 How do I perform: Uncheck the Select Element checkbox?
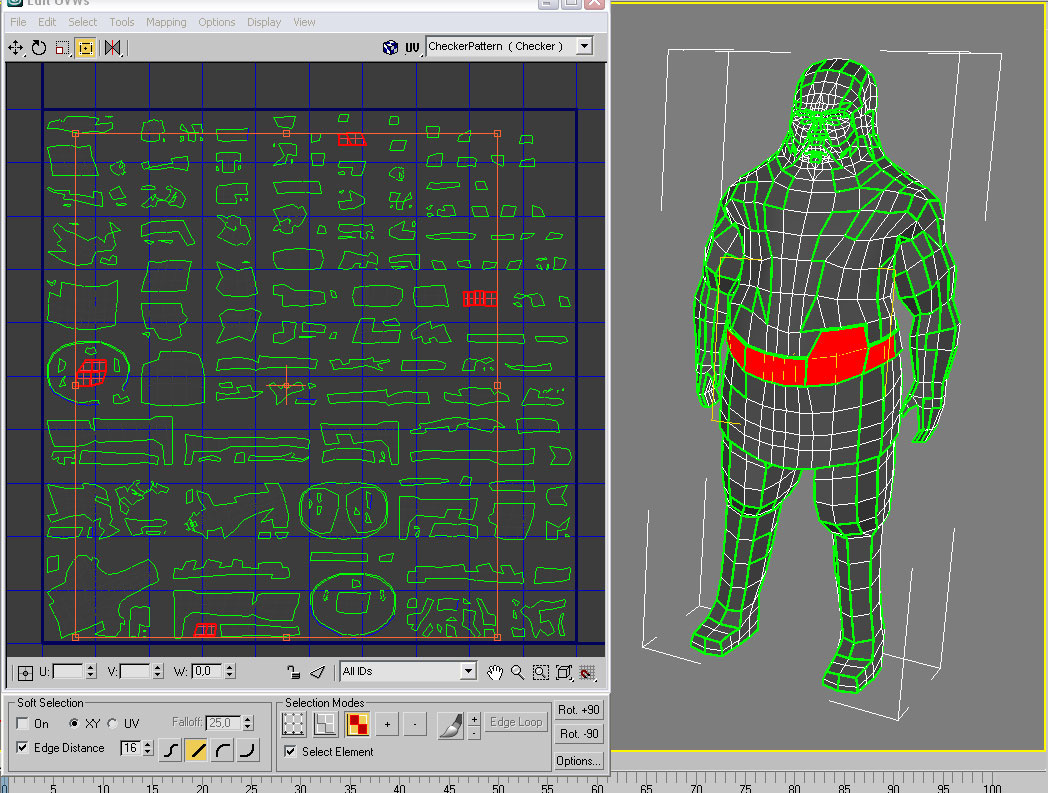290,752
